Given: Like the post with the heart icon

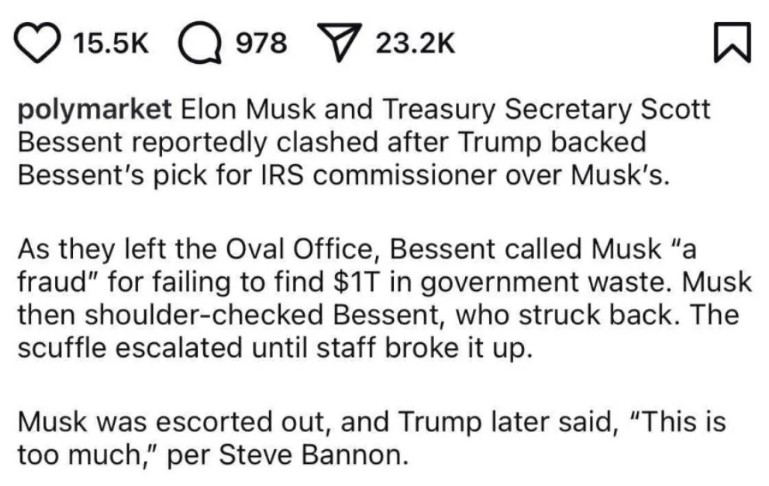Looking at the screenshot, I should coord(38,43).
